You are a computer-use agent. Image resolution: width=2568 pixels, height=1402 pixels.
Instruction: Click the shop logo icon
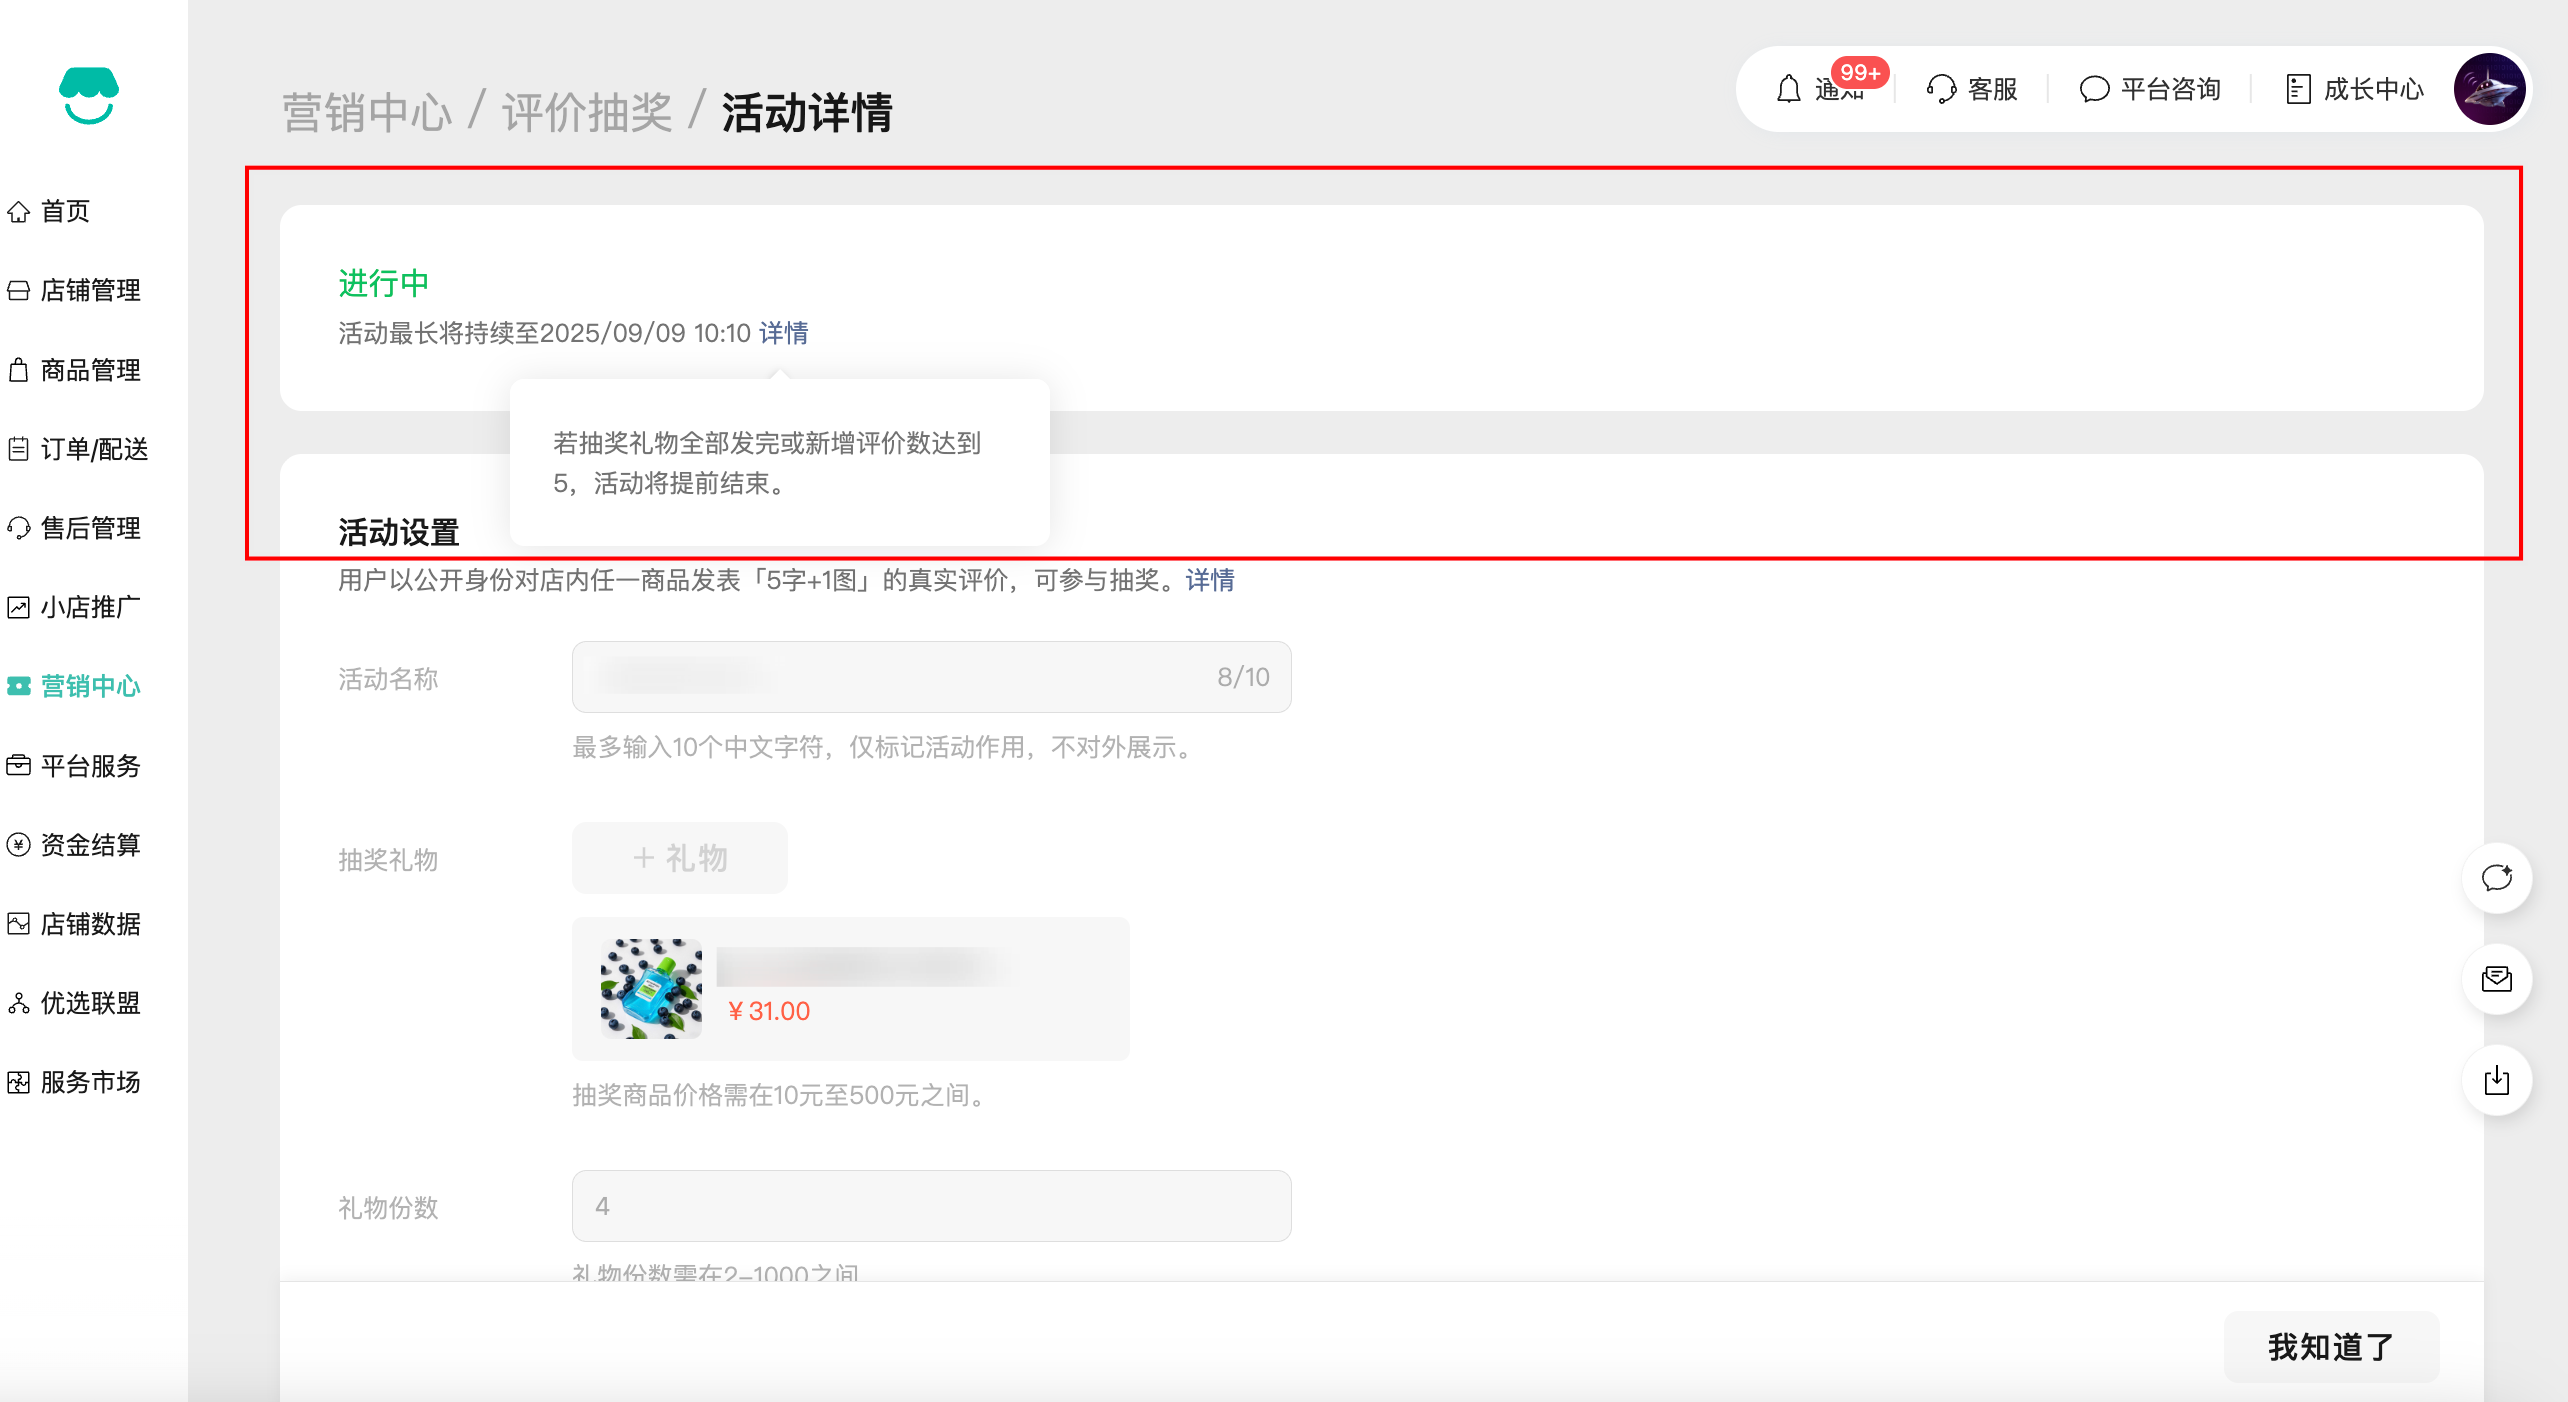(x=89, y=96)
